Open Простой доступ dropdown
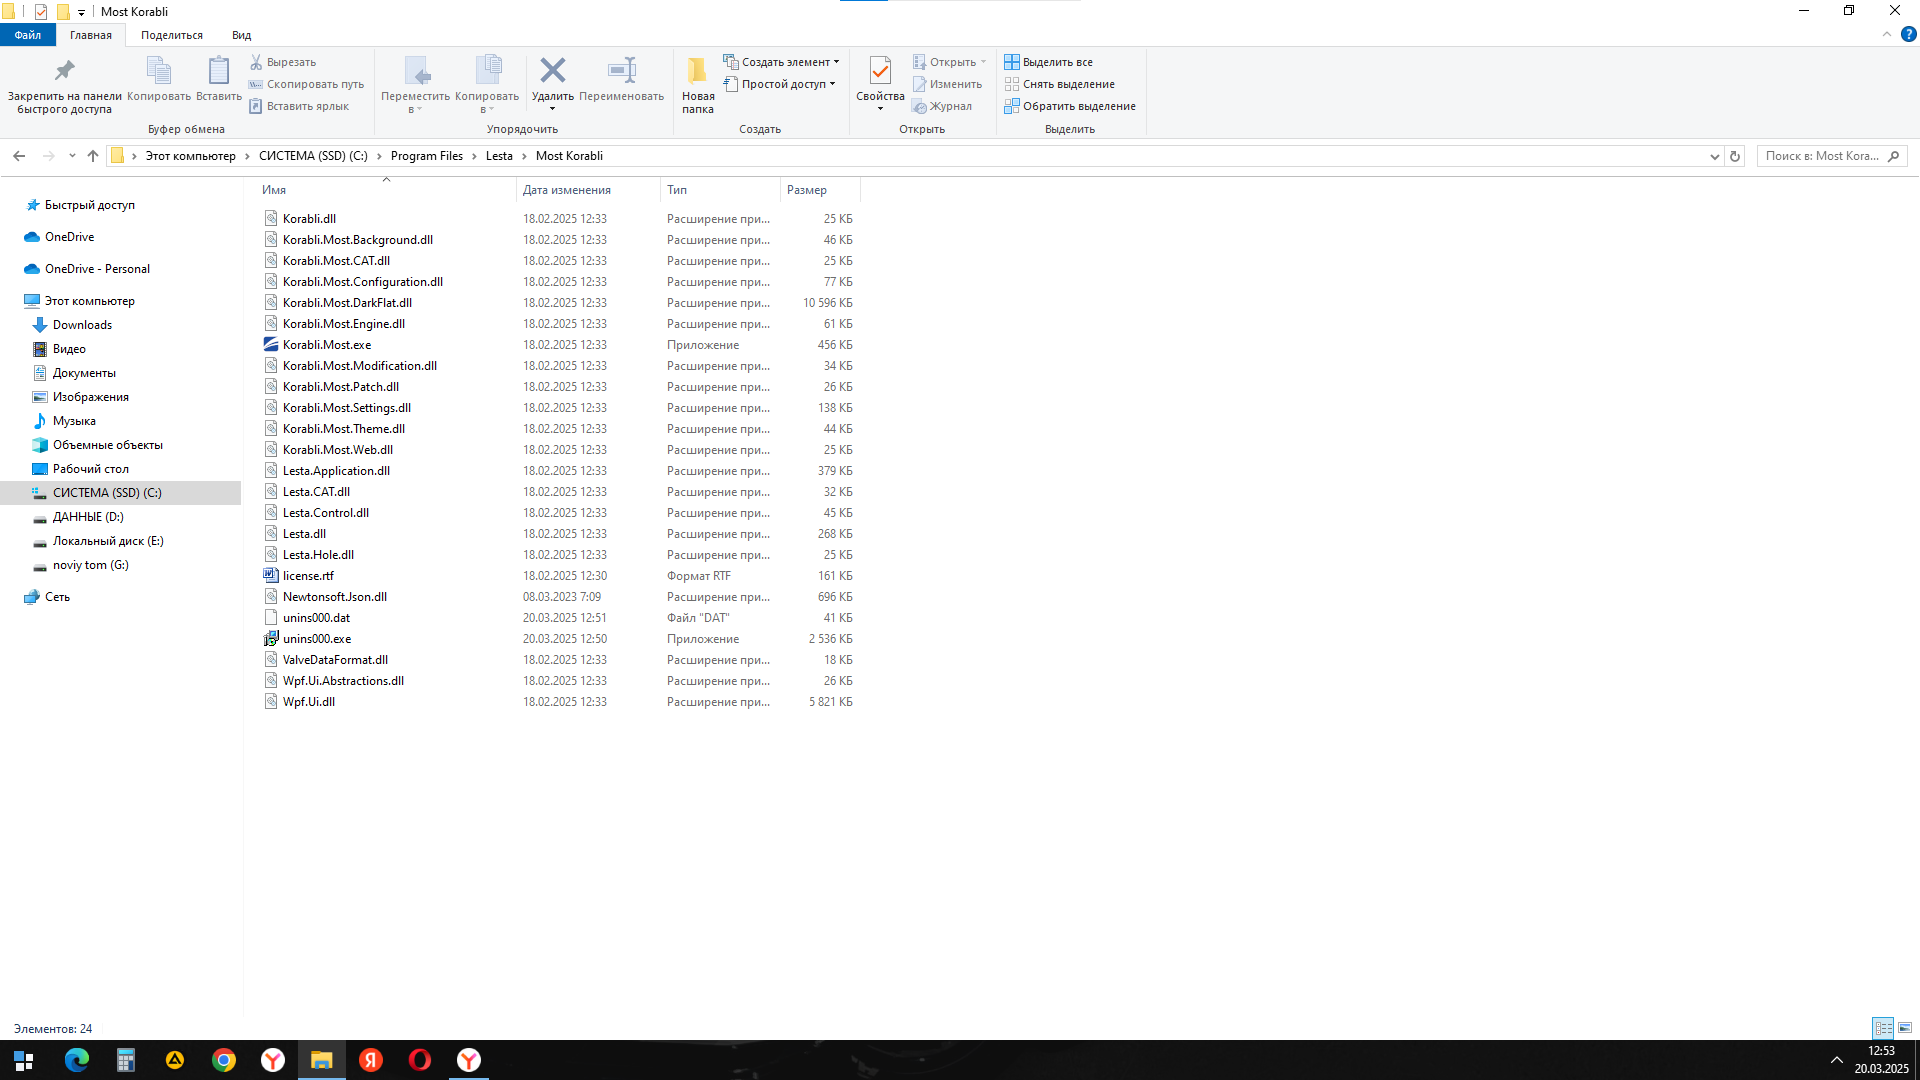This screenshot has height=1080, width=1920. click(779, 84)
